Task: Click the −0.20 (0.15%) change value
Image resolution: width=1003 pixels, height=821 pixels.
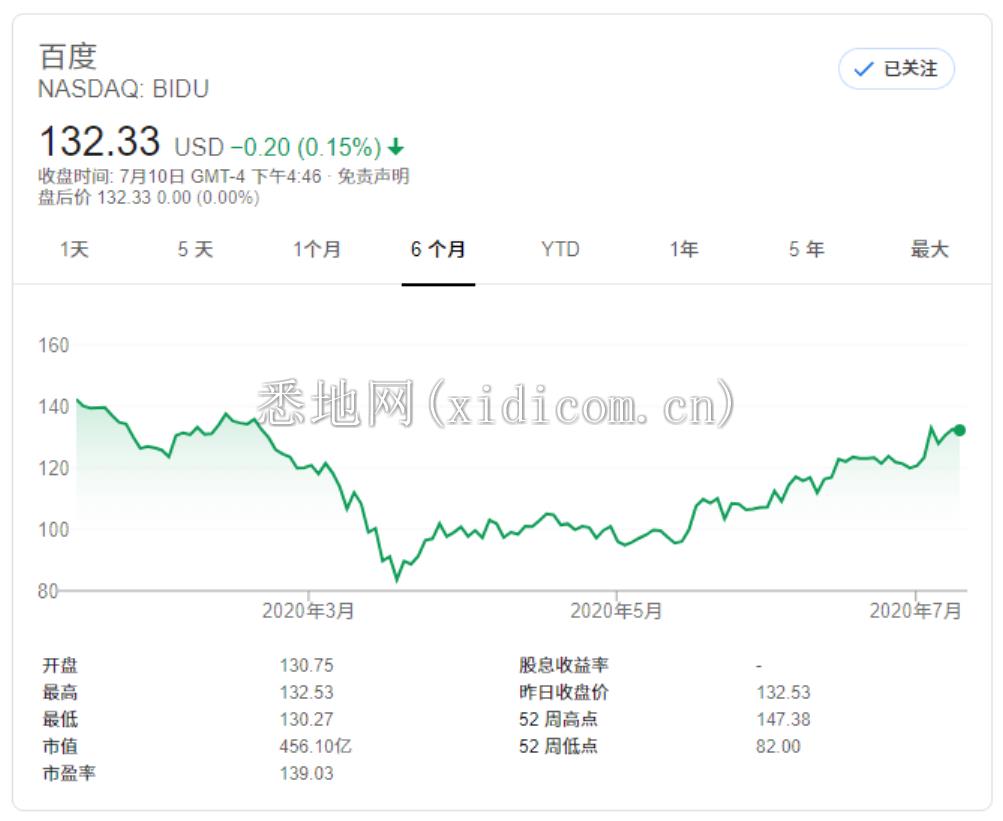Action: tap(306, 147)
